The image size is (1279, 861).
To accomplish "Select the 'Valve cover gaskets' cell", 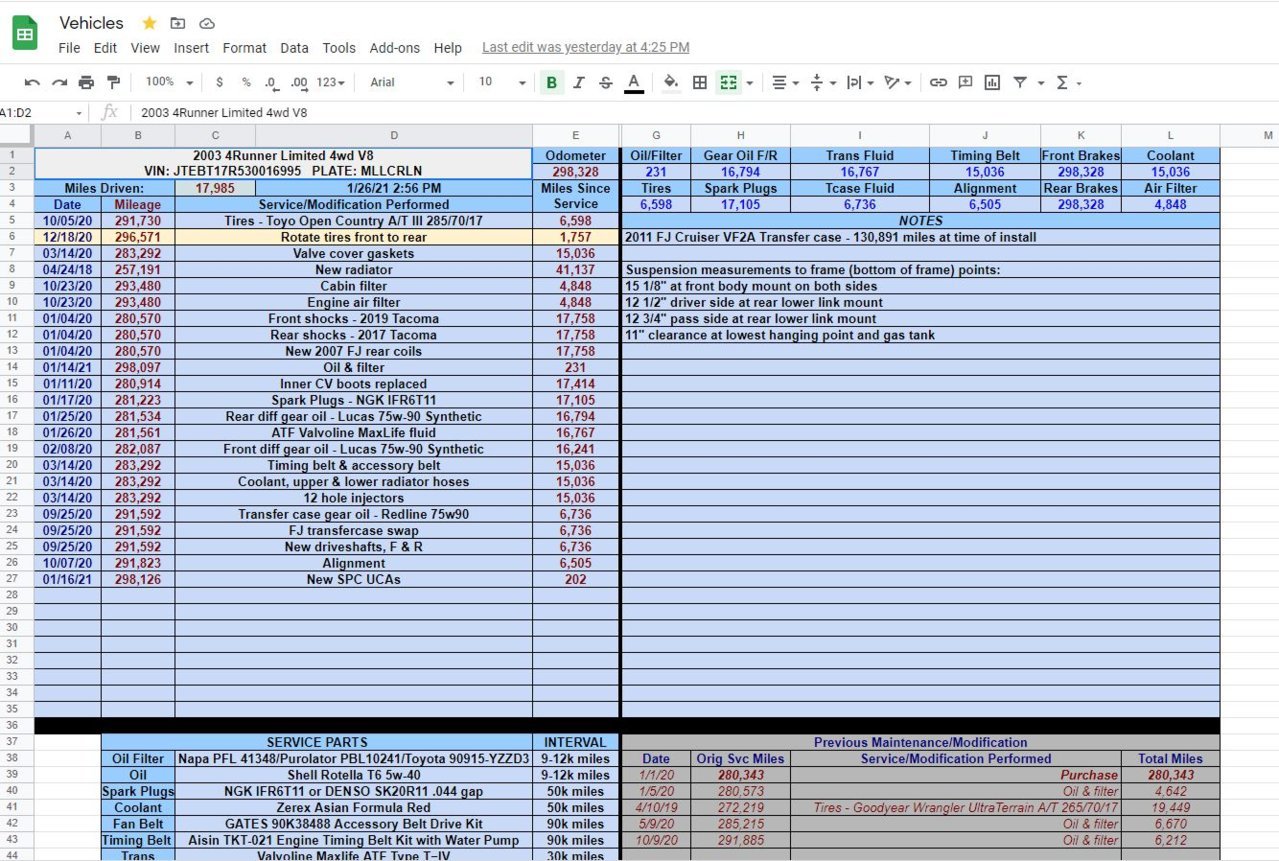I will coord(353,253).
